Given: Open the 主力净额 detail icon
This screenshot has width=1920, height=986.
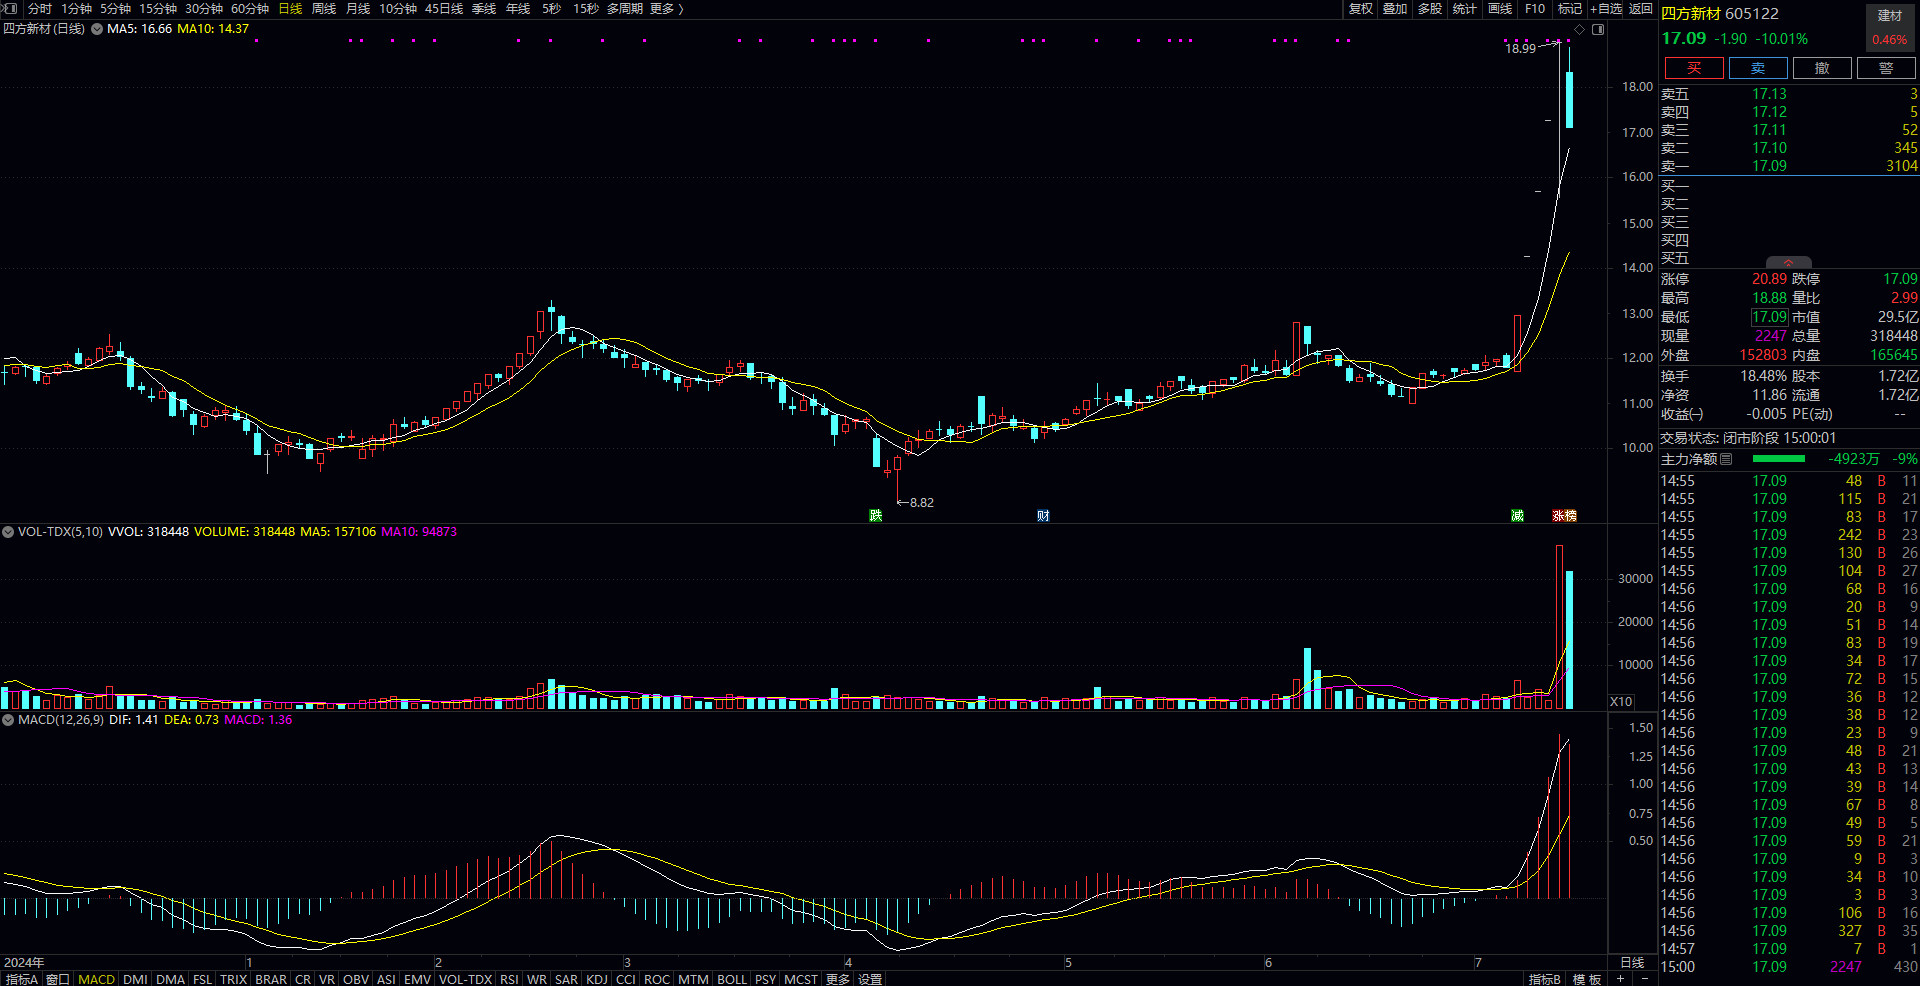Looking at the screenshot, I should tap(1726, 459).
